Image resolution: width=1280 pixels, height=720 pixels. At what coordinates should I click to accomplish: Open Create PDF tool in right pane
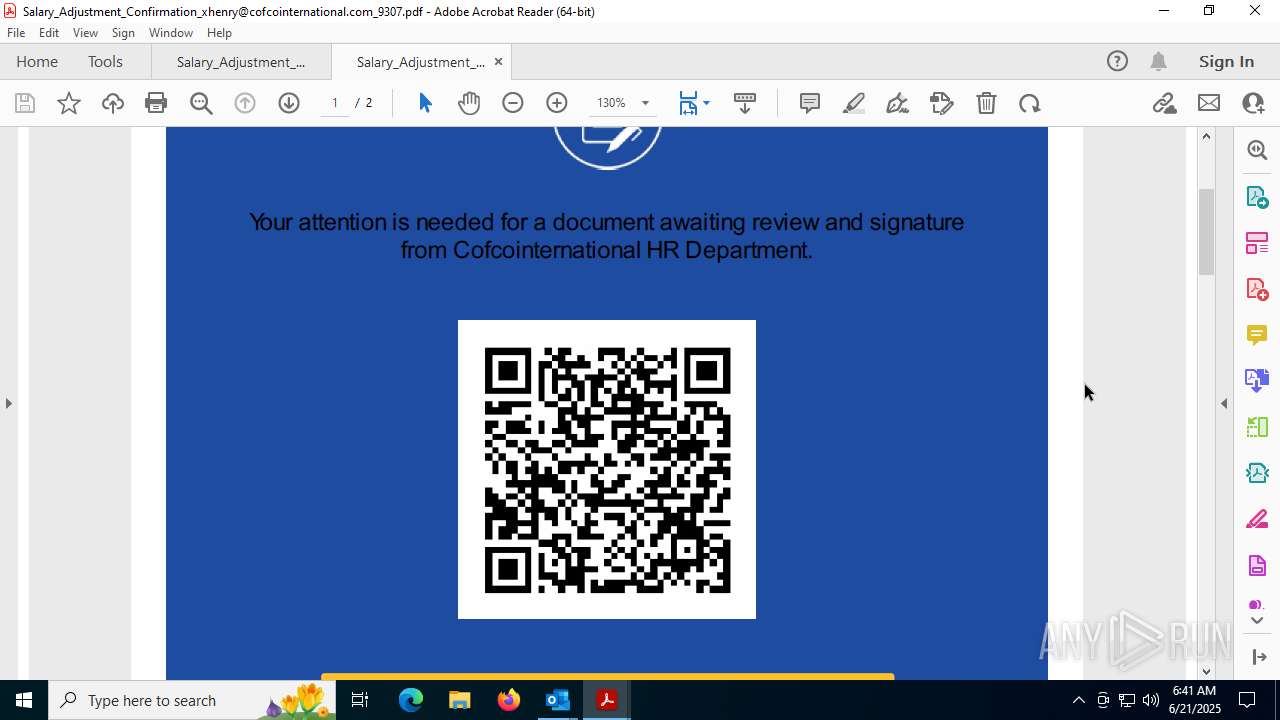tap(1257, 289)
